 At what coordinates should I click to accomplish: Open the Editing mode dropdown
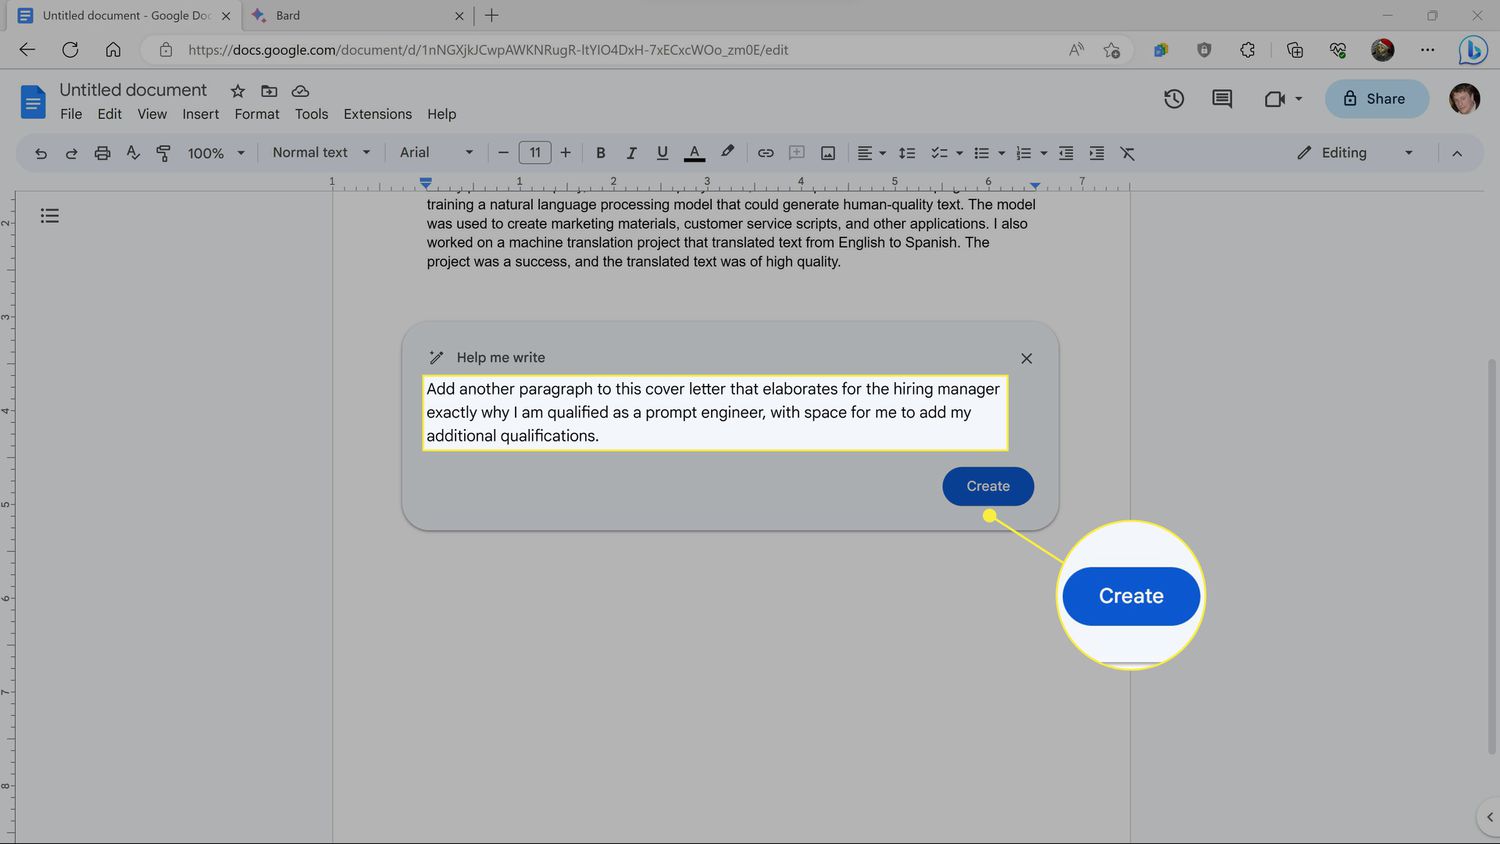pyautogui.click(x=1355, y=153)
